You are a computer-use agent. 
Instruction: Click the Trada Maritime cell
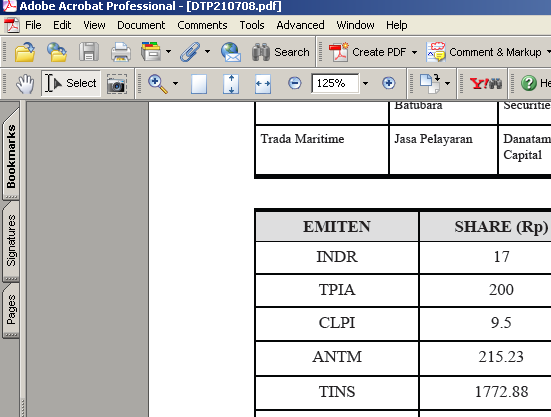tap(322, 149)
